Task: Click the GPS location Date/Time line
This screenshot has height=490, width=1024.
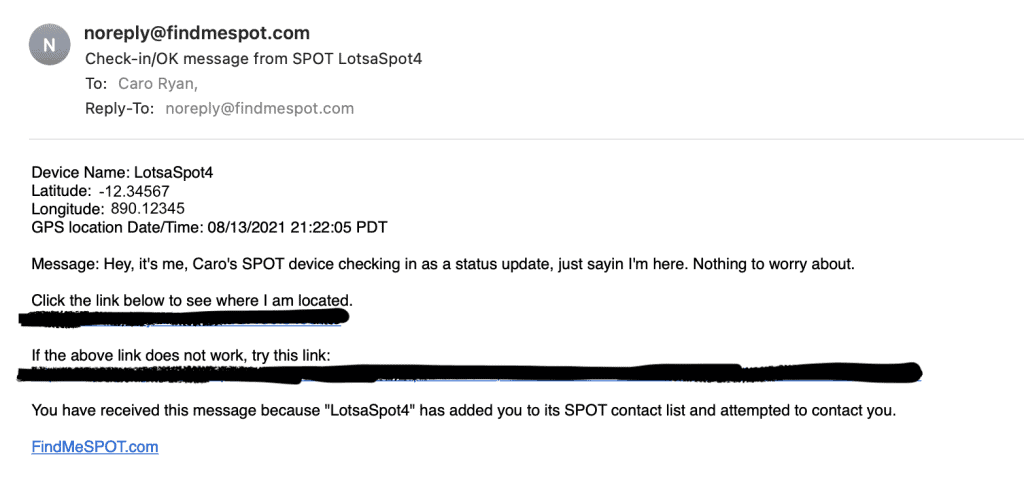Action: coord(209,227)
